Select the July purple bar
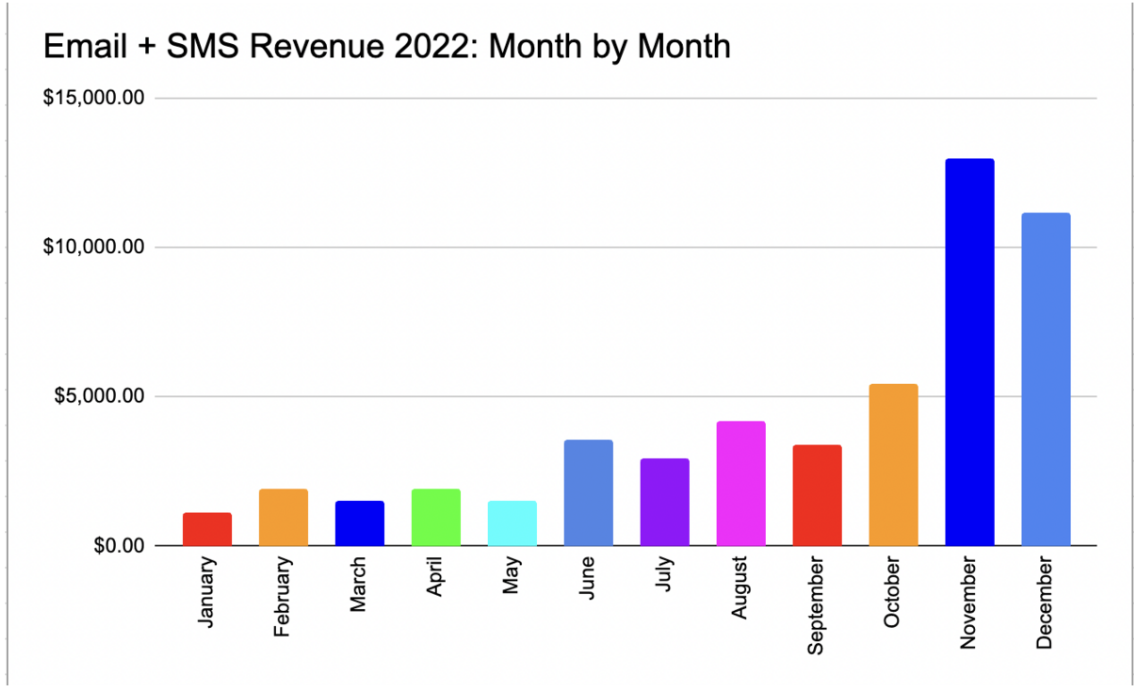Screen dimensions: 1134x692 point(663,500)
